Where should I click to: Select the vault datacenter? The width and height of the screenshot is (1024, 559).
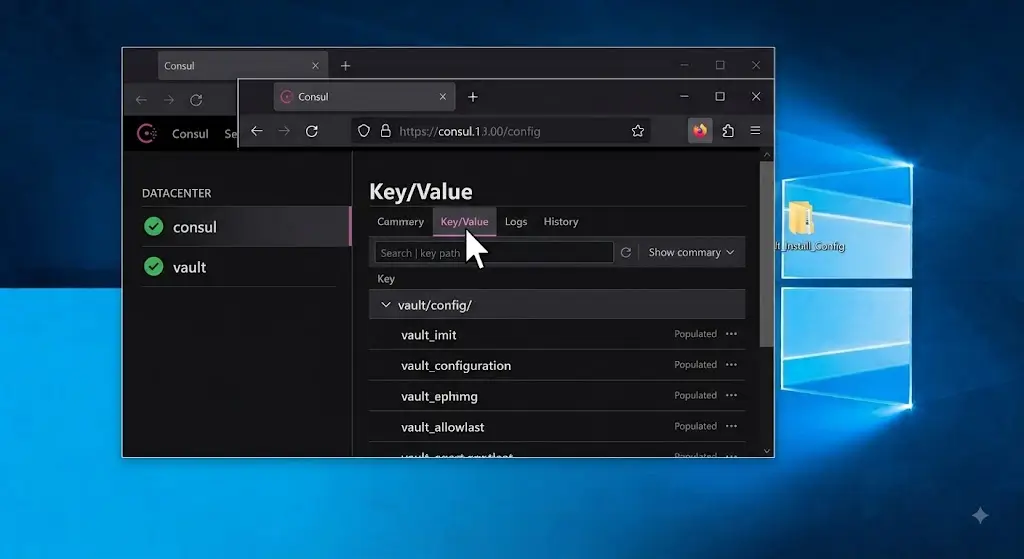coord(239,266)
